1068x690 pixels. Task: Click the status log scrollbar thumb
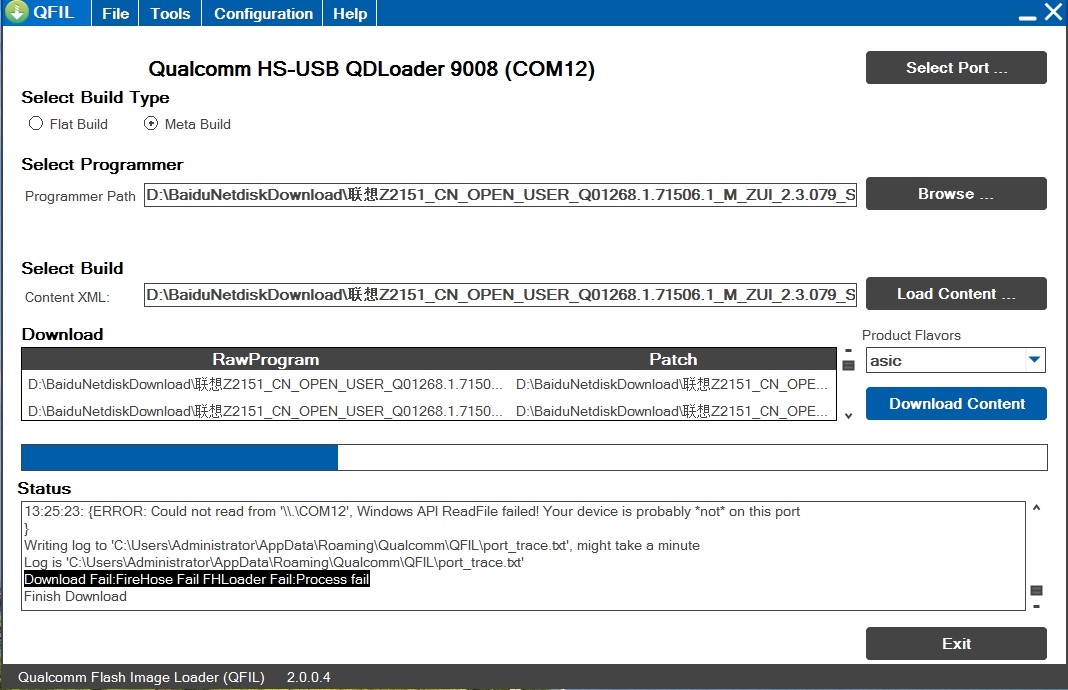click(x=1036, y=591)
